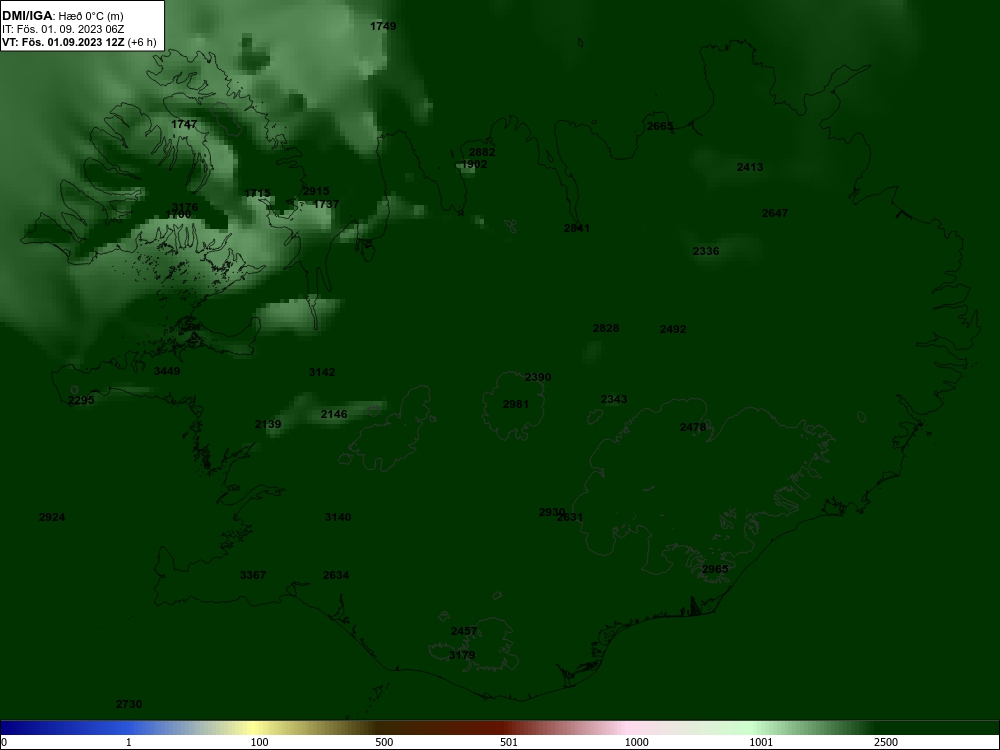The image size is (1000, 750).
Task: Click the 2634 value on the map
Action: click(x=336, y=575)
